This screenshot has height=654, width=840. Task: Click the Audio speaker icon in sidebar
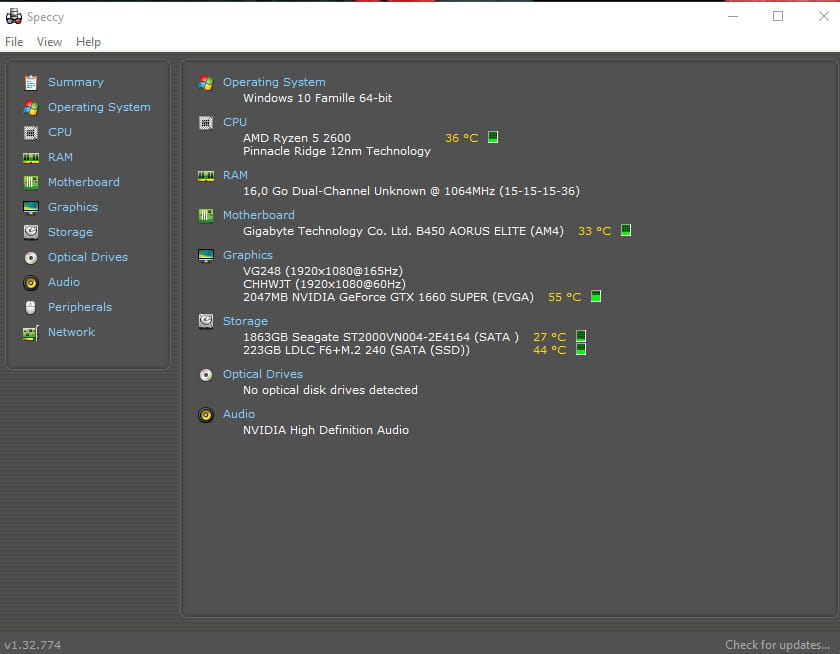(30, 282)
